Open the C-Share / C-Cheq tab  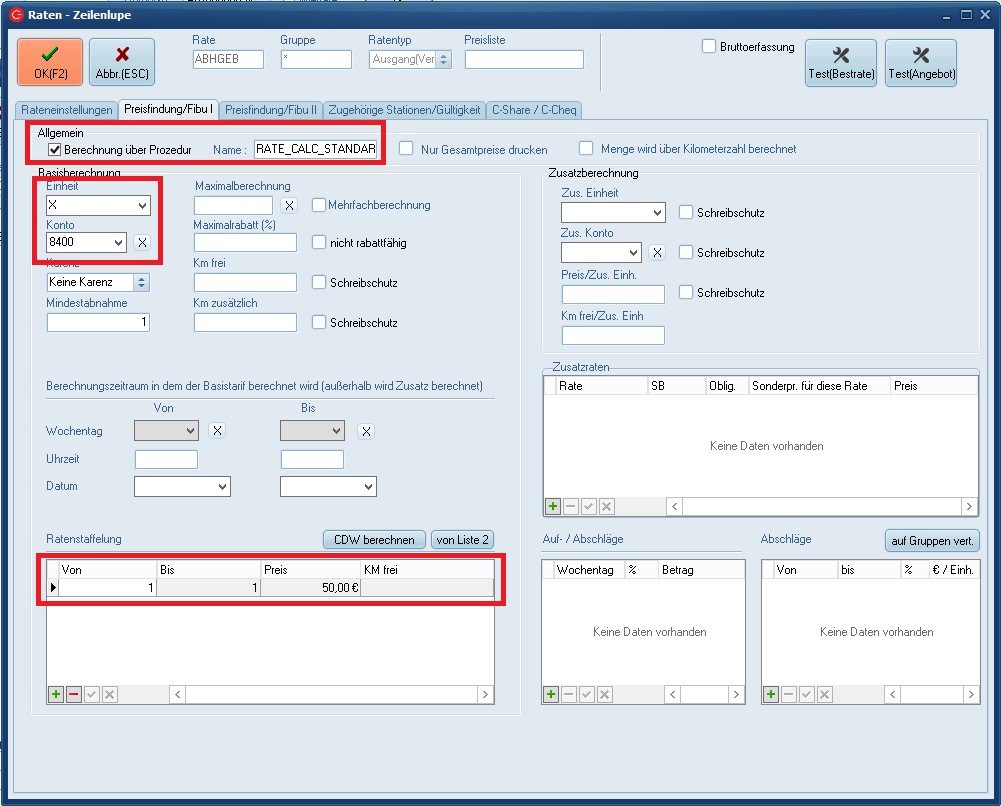(x=534, y=110)
